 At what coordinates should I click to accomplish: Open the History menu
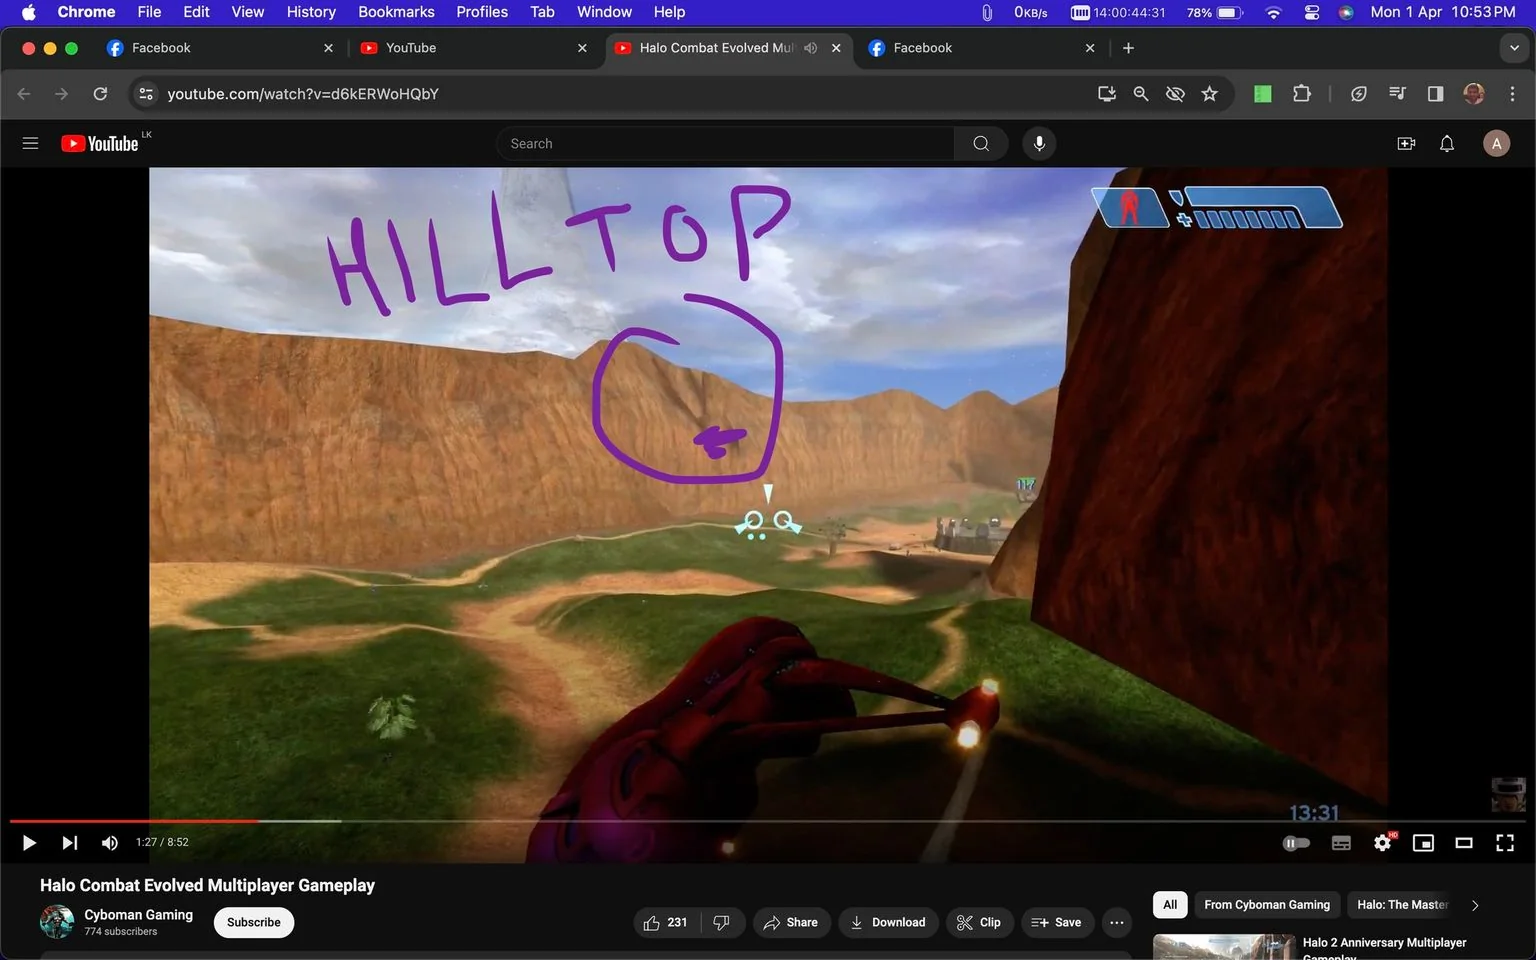coord(311,12)
